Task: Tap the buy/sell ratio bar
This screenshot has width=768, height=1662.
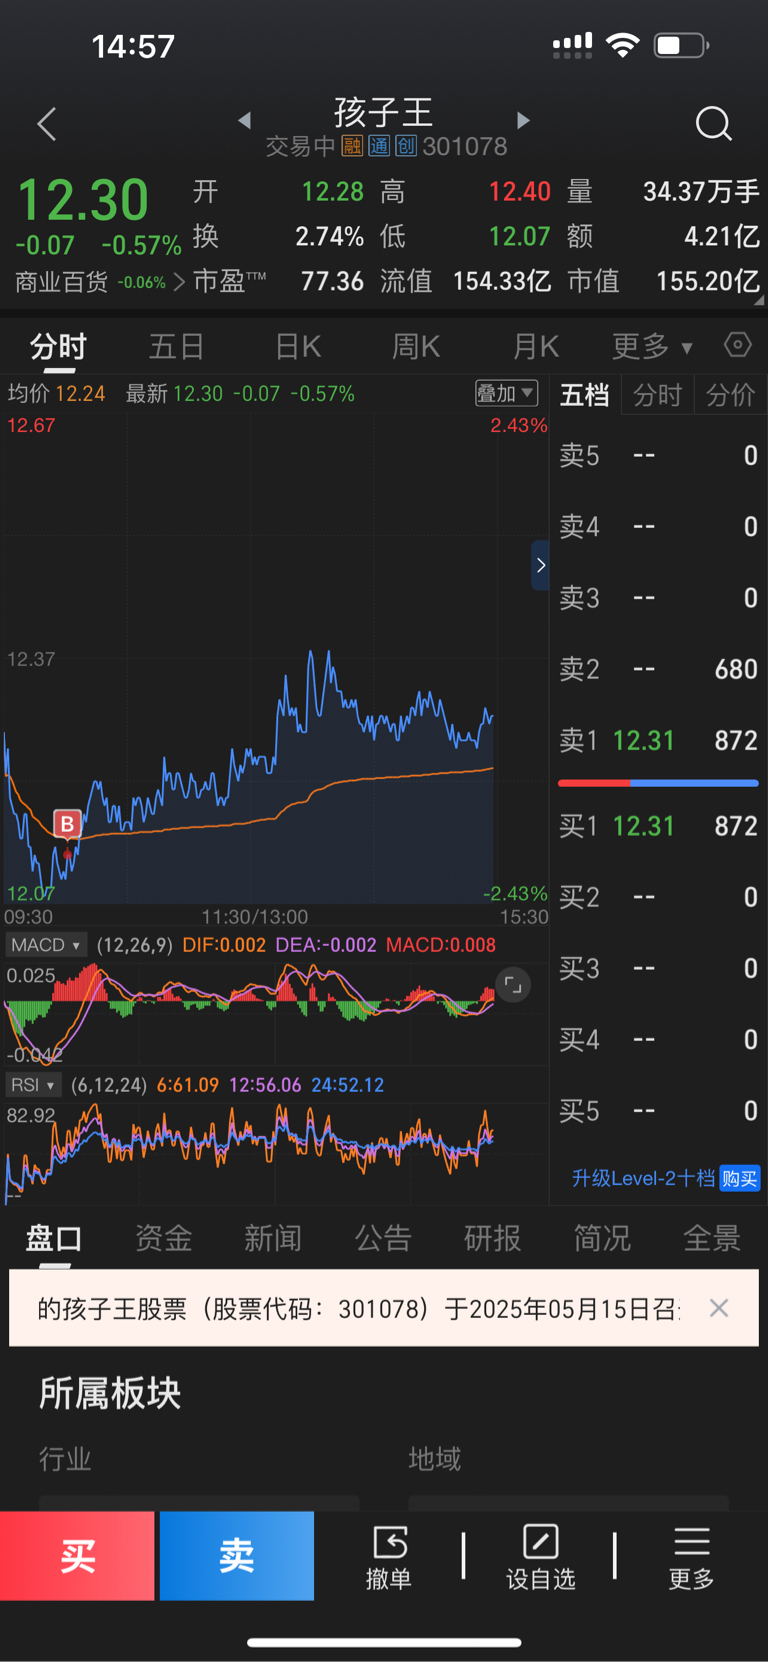Action: pyautogui.click(x=658, y=783)
